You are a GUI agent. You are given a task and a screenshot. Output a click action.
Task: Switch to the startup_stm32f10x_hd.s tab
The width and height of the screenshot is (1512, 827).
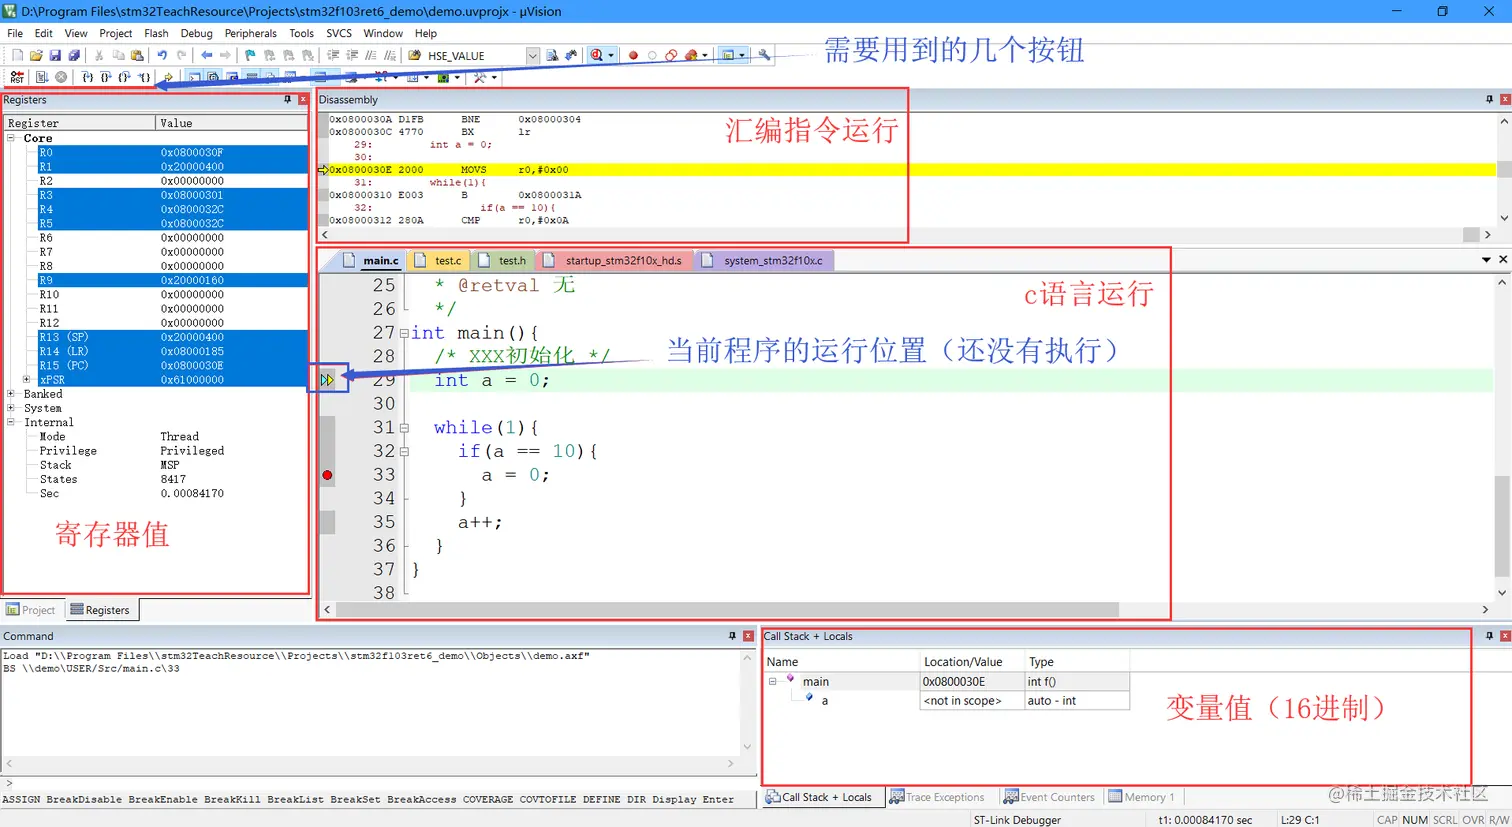614,261
